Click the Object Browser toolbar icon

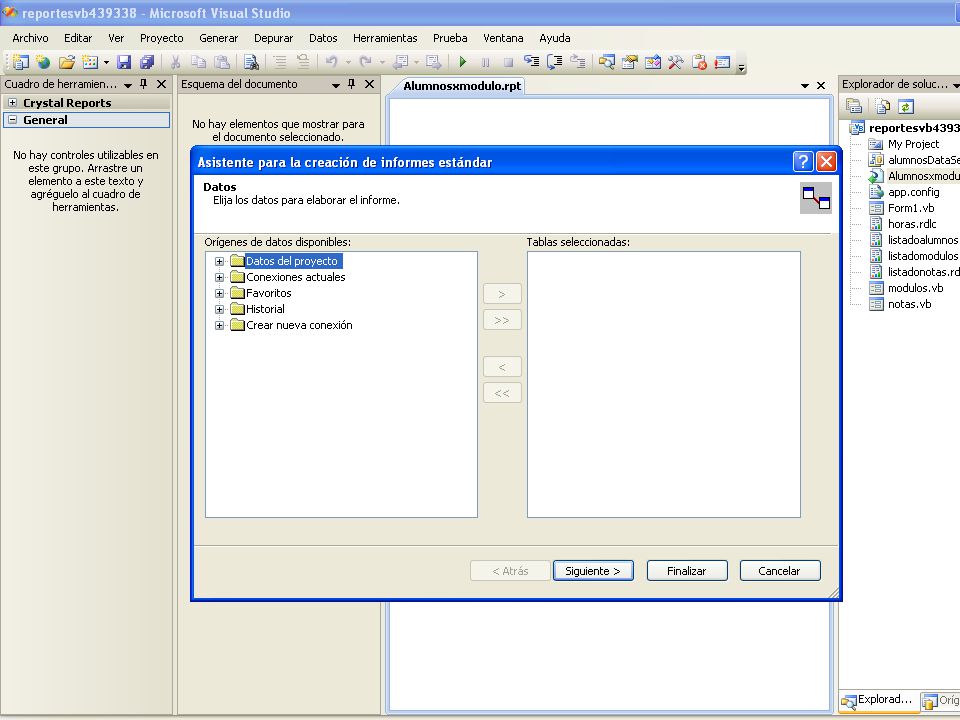(653, 62)
